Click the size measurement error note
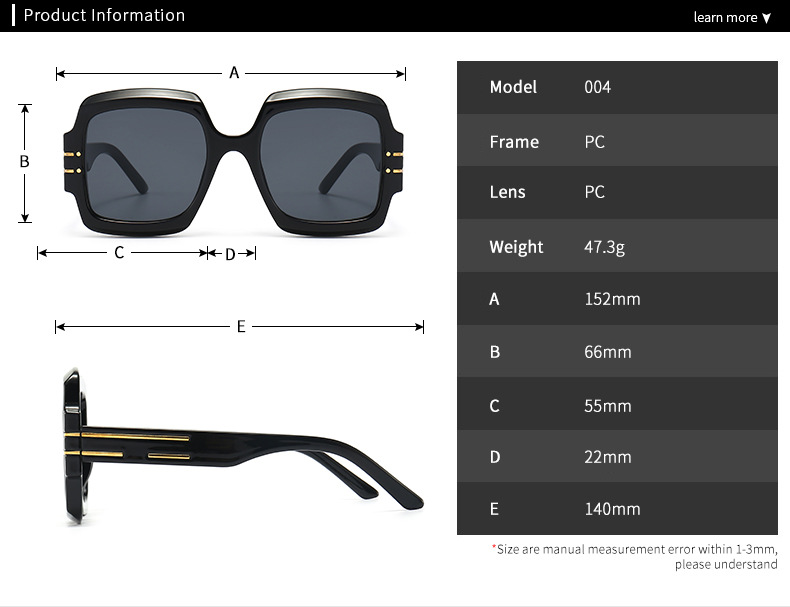This screenshot has height=607, width=790. pyautogui.click(x=635, y=557)
